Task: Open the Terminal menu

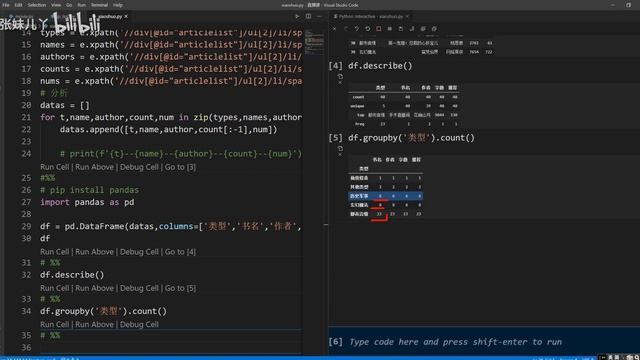Action: (99, 5)
